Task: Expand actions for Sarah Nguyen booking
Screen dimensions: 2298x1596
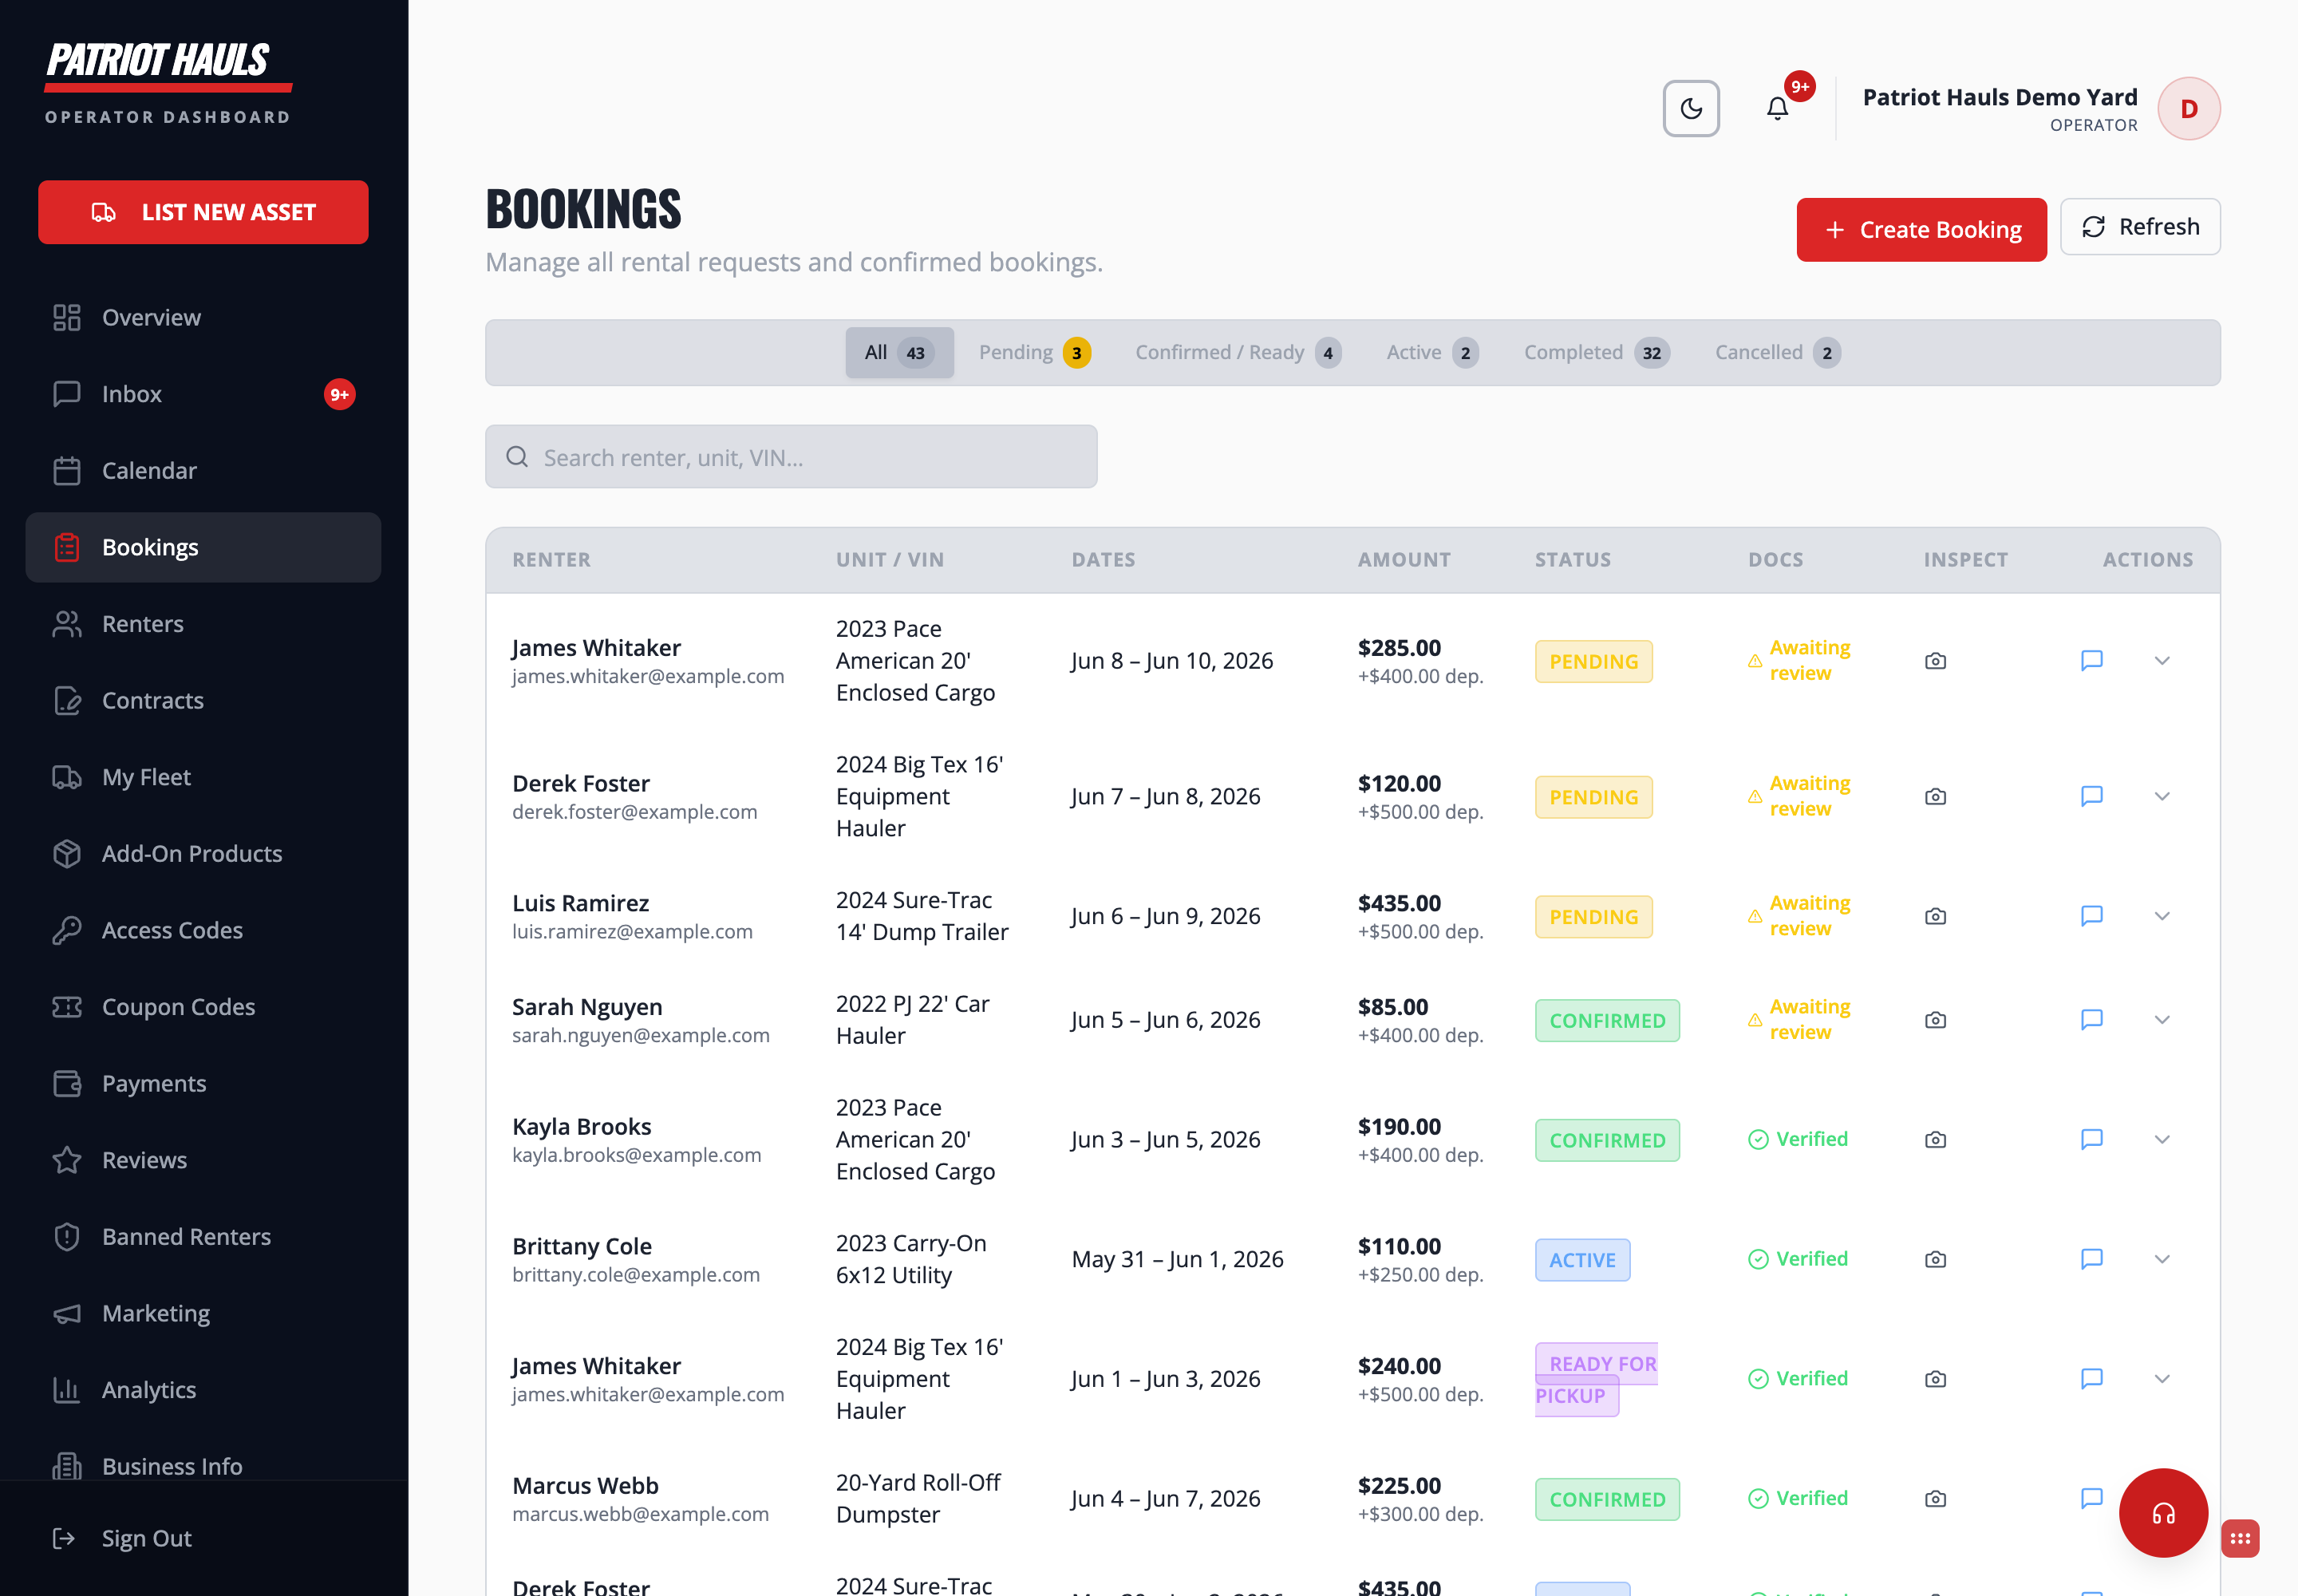Action: [x=2161, y=1020]
